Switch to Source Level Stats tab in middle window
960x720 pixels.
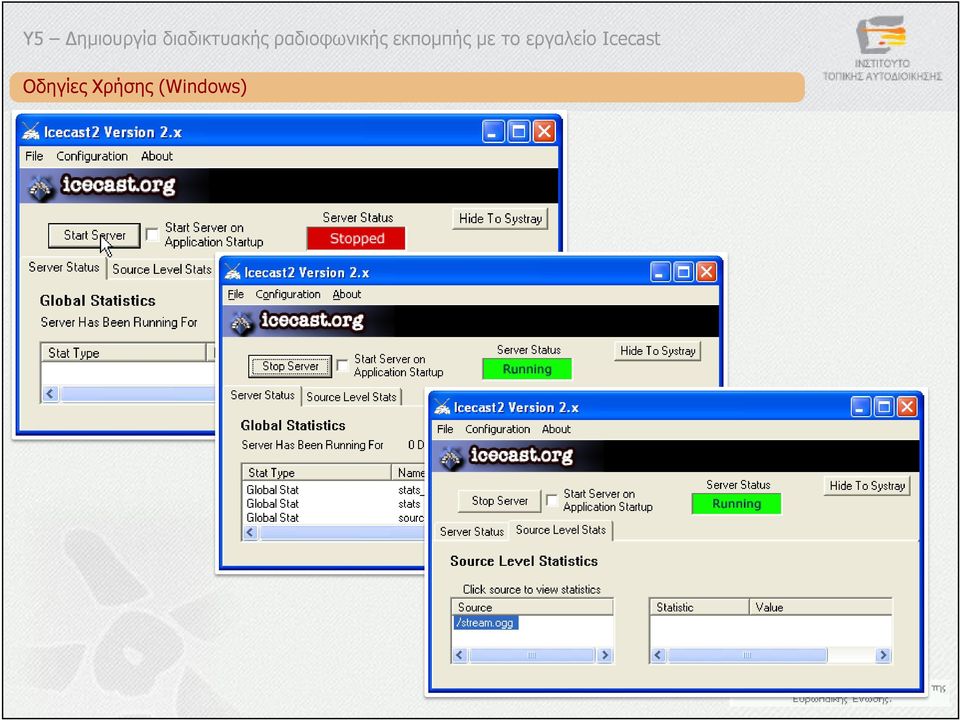point(351,397)
